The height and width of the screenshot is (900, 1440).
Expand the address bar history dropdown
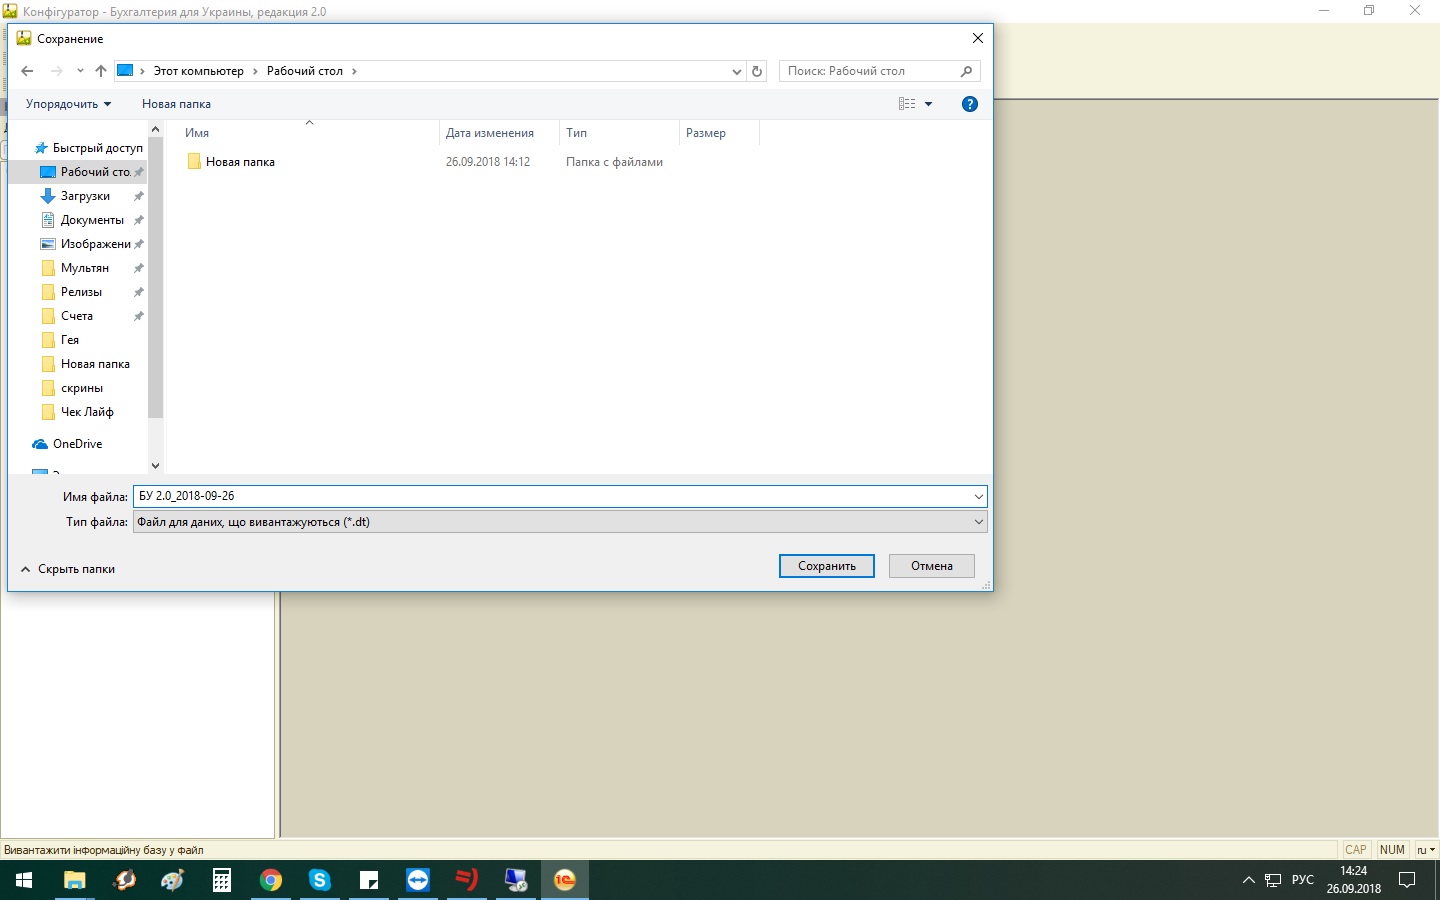coord(737,71)
